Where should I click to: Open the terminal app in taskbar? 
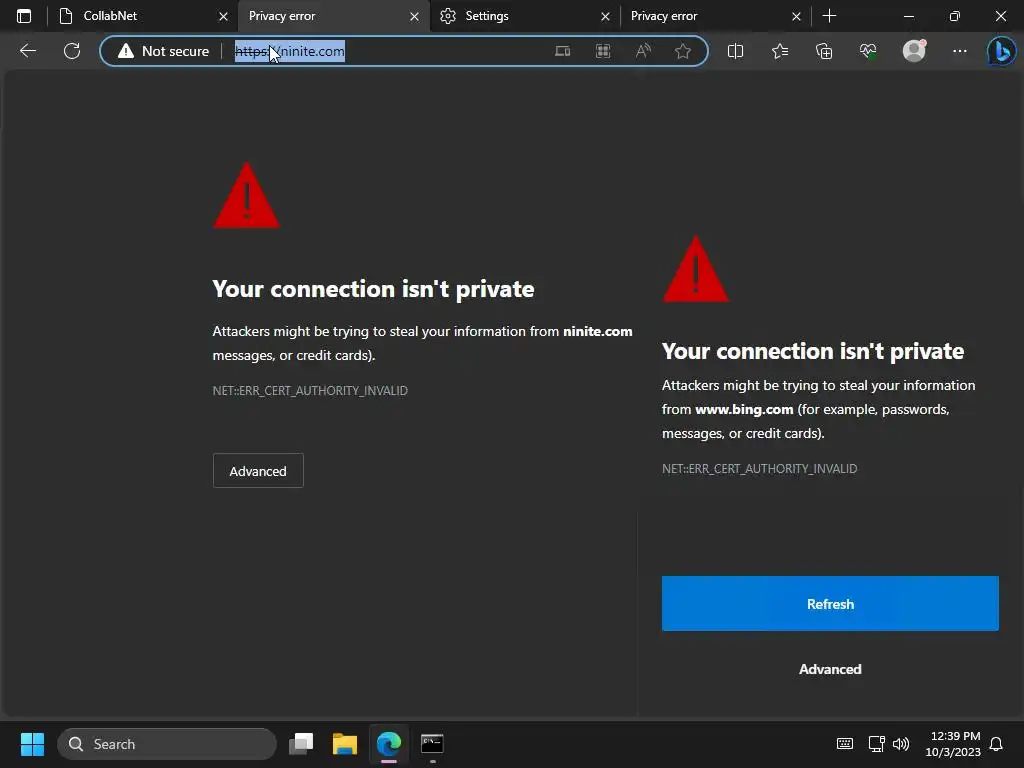(432, 744)
